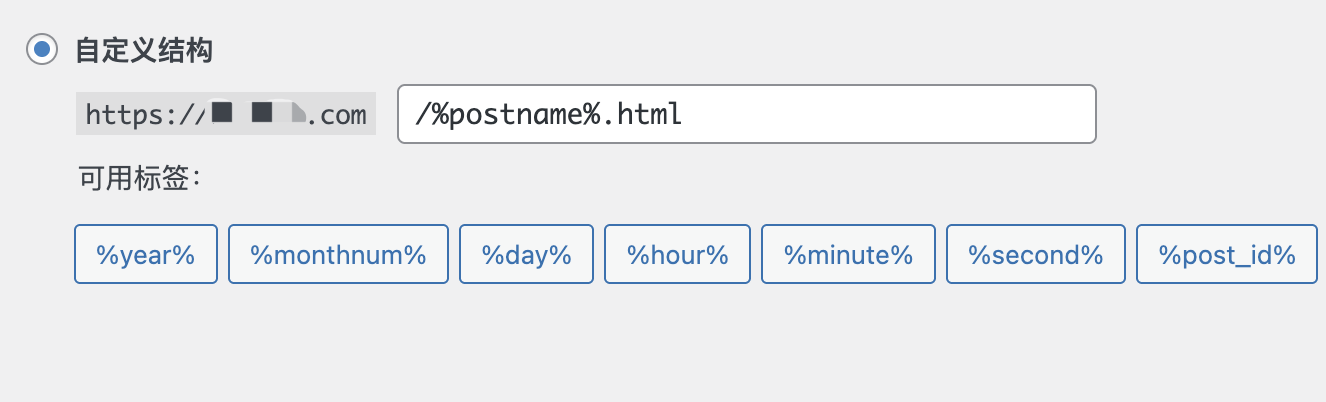
Task: Click the colon after 可用标签
Action: point(196,180)
